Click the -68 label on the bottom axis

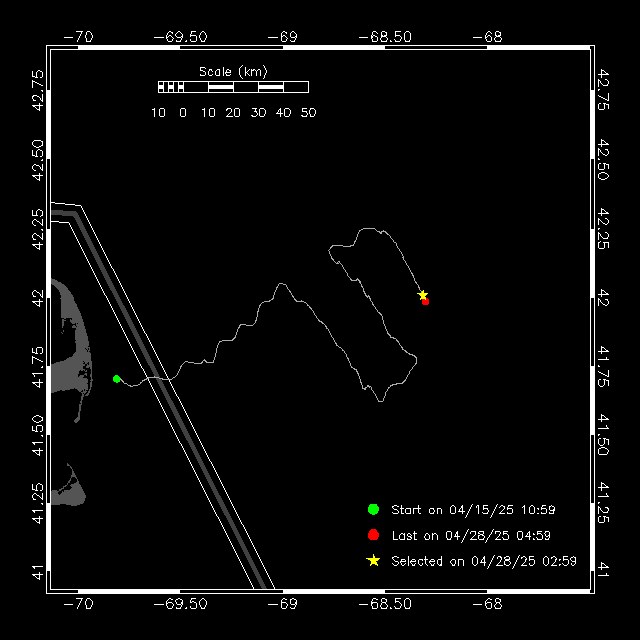pos(492,604)
